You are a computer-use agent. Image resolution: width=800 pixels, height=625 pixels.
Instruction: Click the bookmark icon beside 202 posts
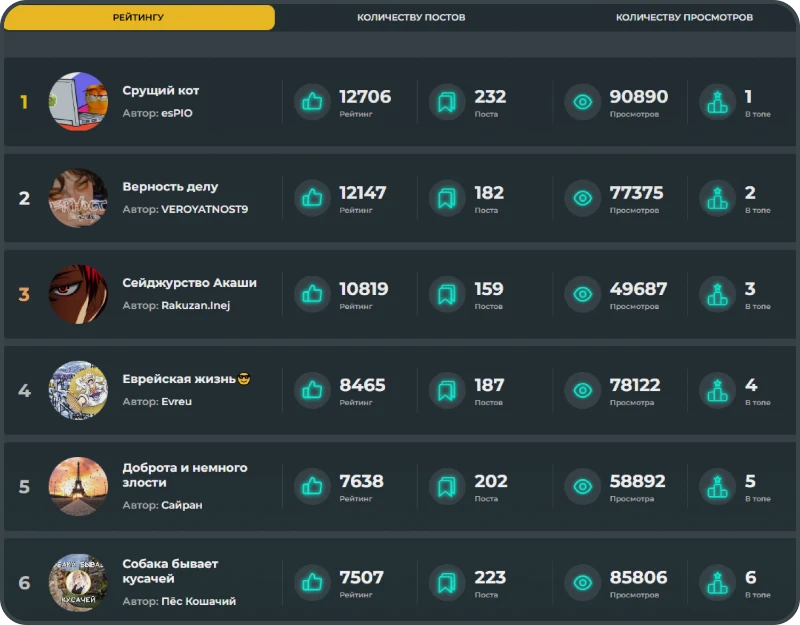447,486
